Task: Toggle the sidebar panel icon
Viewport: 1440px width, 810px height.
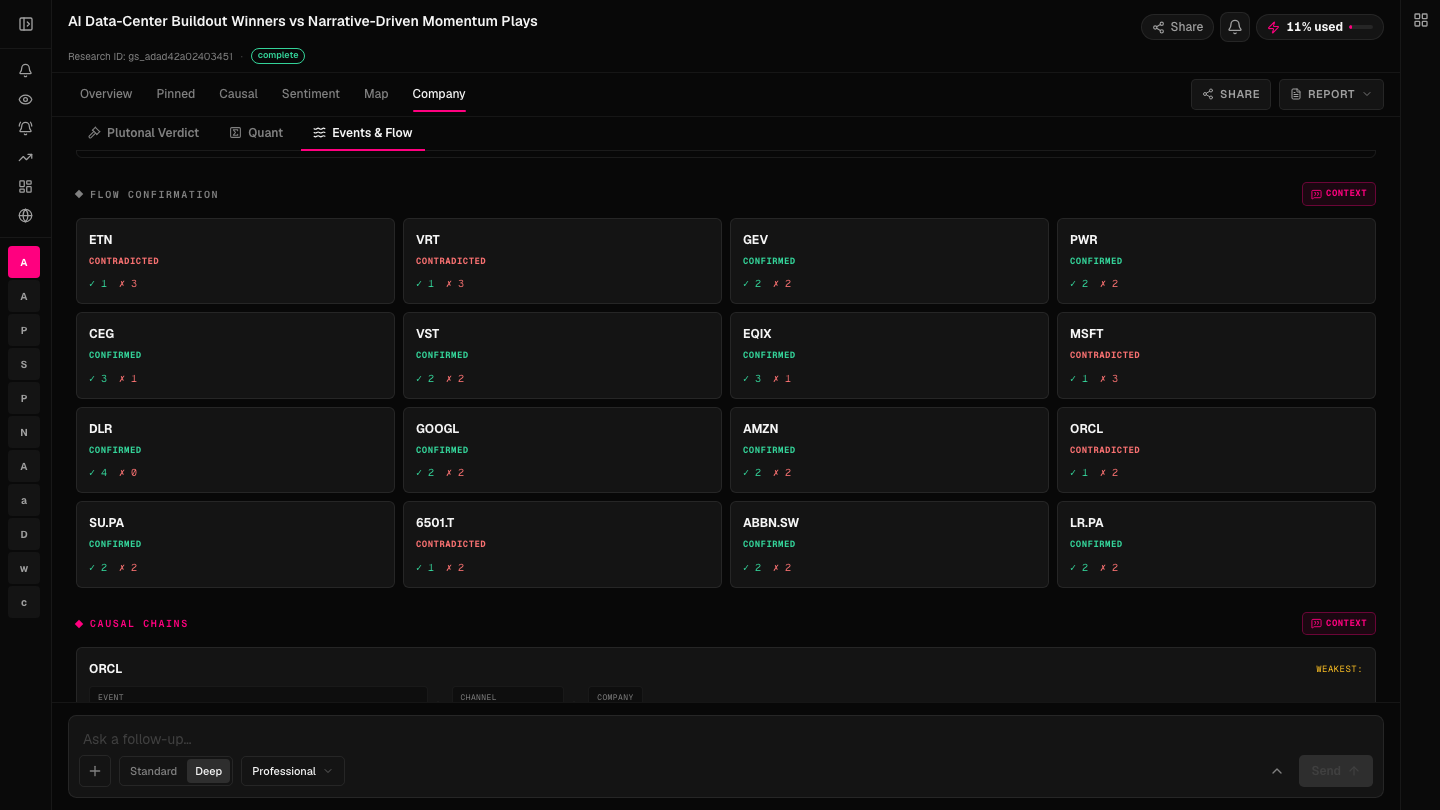Action: [x=26, y=24]
